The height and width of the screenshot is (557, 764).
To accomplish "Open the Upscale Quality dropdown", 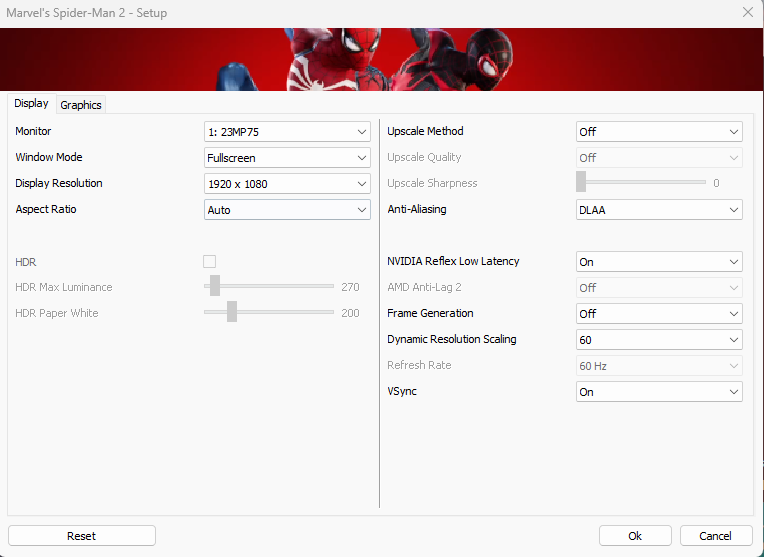I will click(x=659, y=158).
